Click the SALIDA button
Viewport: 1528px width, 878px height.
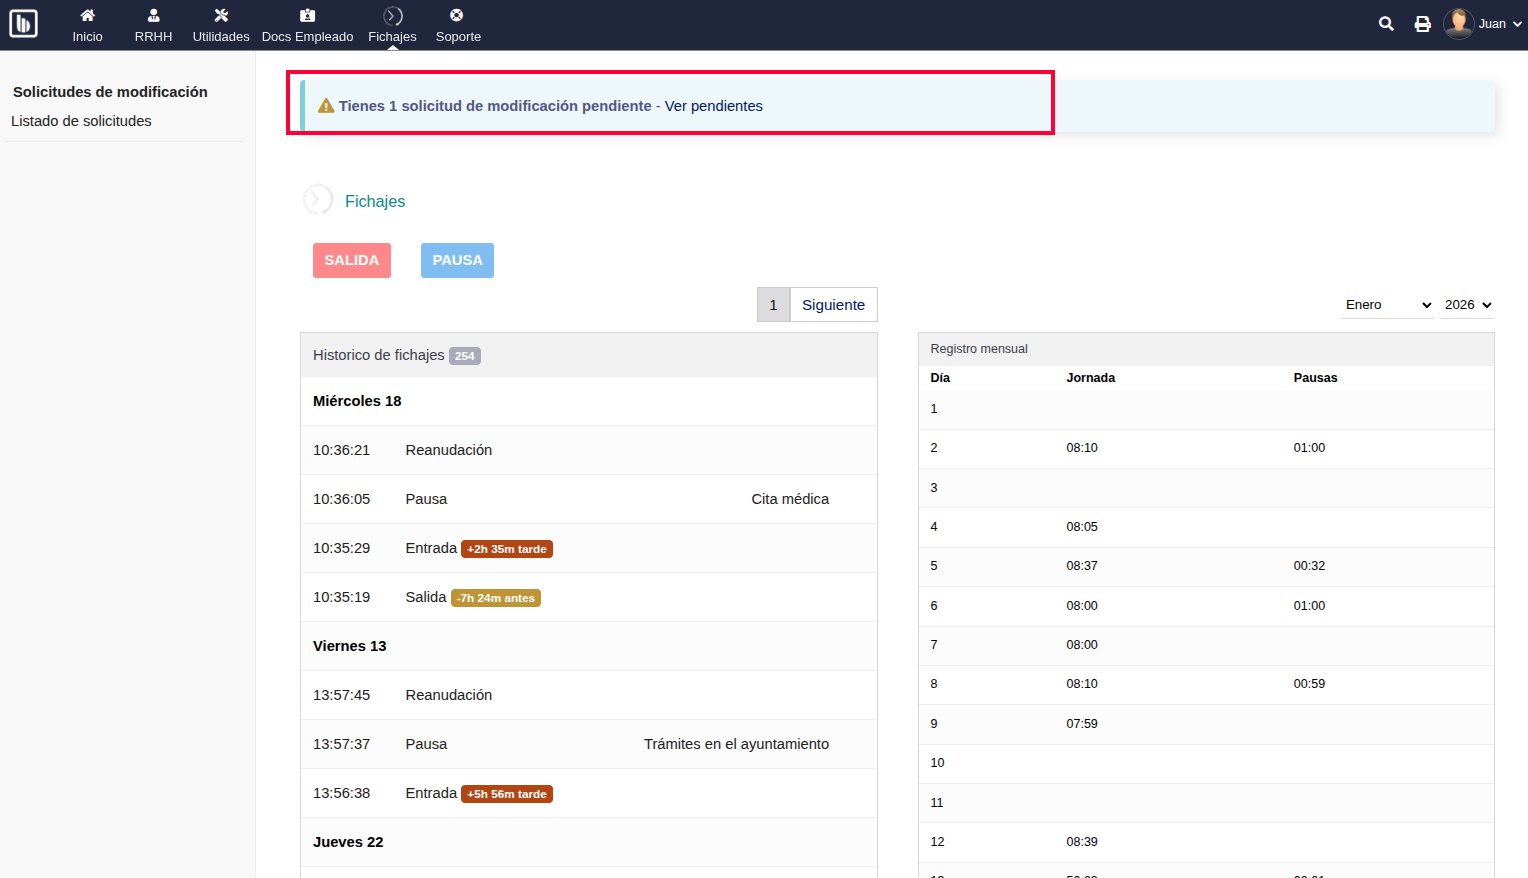coord(352,260)
